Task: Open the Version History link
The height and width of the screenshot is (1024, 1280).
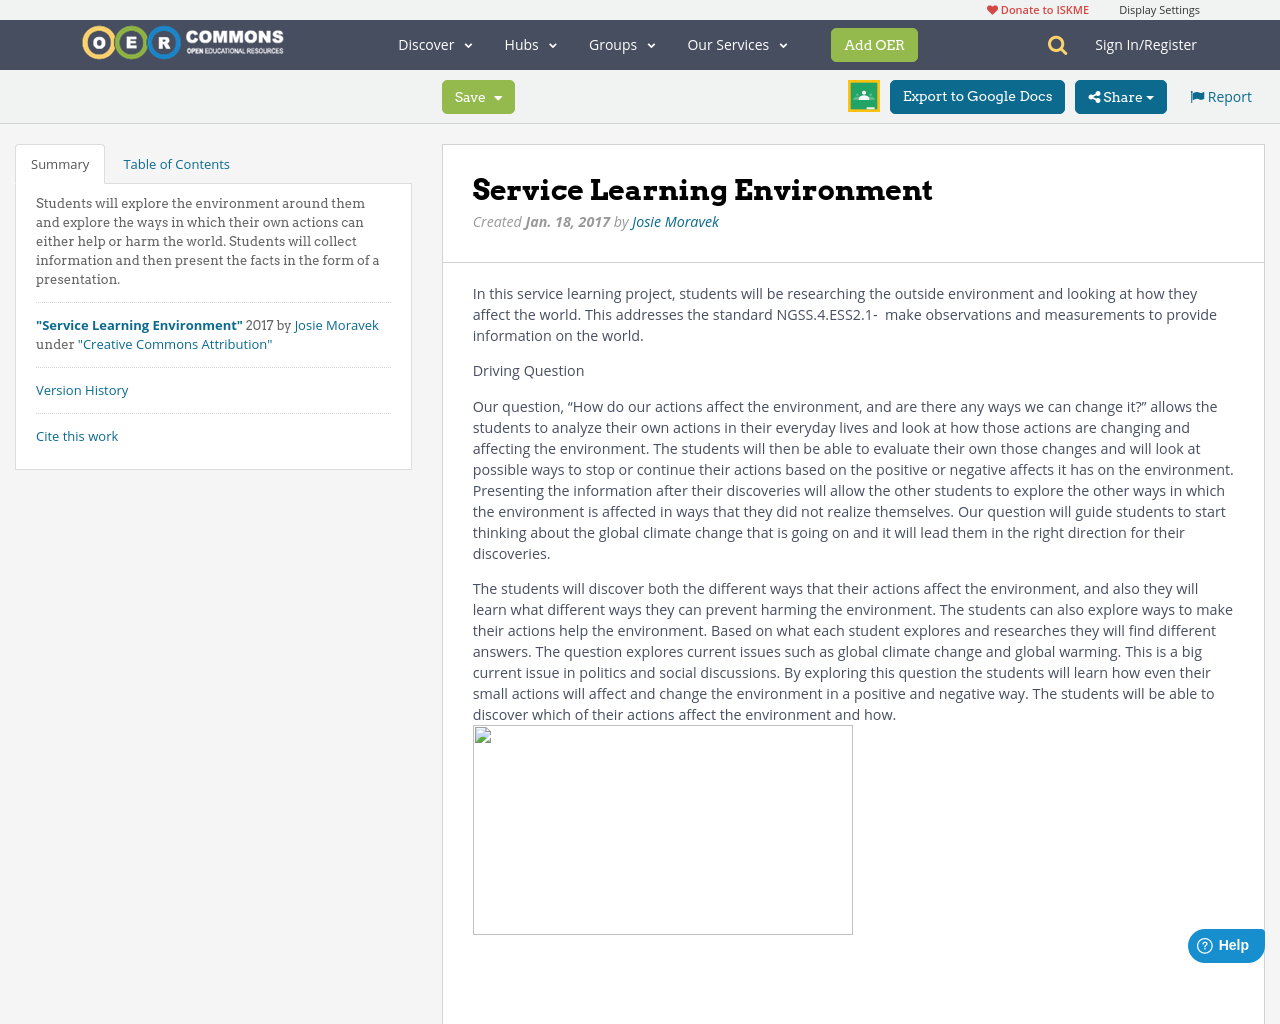Action: [82, 390]
